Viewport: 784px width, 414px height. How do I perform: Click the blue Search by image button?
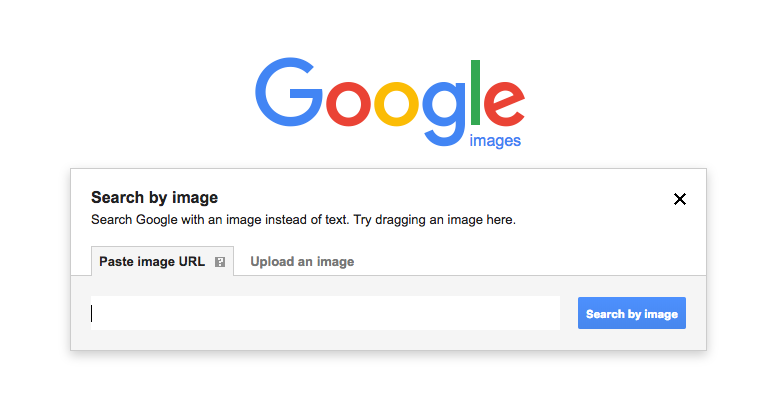click(632, 314)
